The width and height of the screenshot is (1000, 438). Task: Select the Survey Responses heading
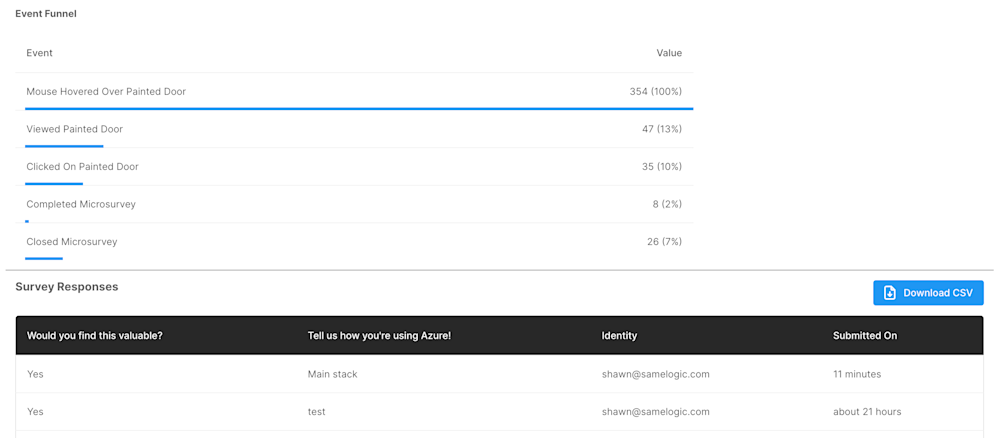click(67, 287)
